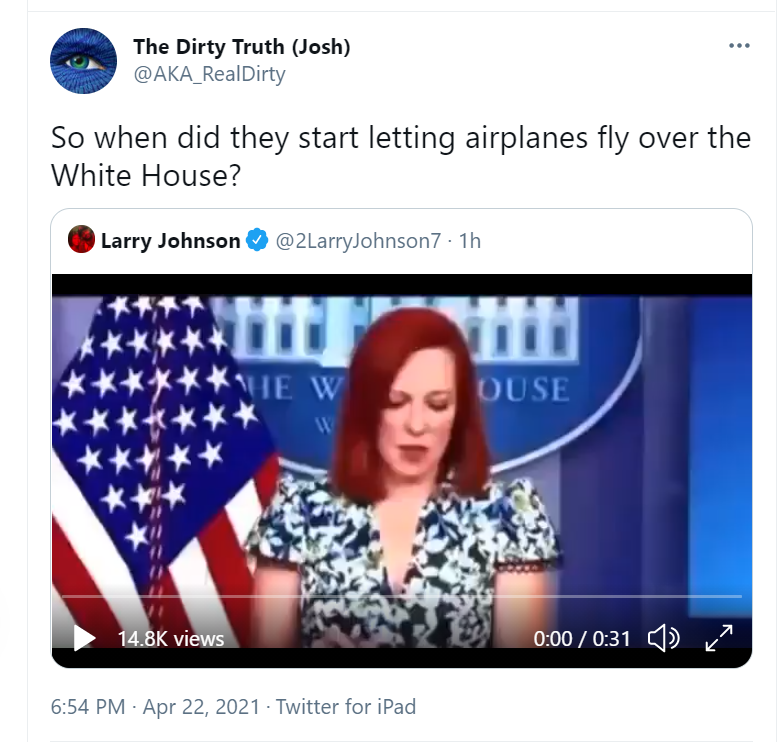Click the tweet text about airplanes
Image resolution: width=779 pixels, height=742 pixels.
click(x=400, y=156)
